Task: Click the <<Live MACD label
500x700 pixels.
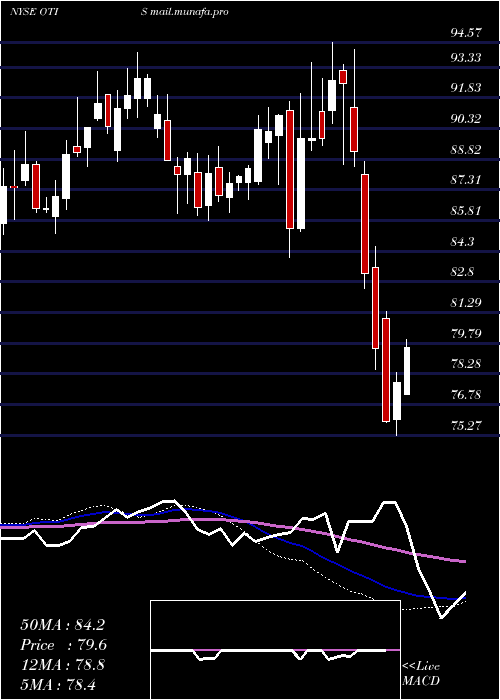Action: [421, 674]
